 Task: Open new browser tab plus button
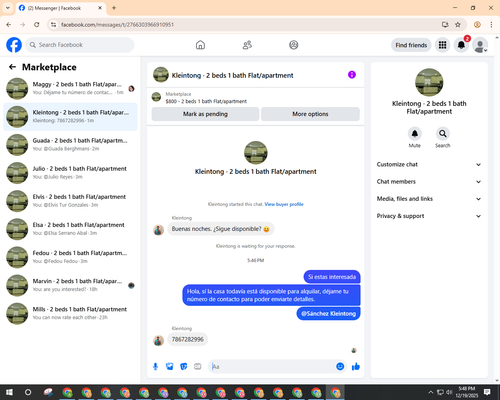[x=114, y=8]
